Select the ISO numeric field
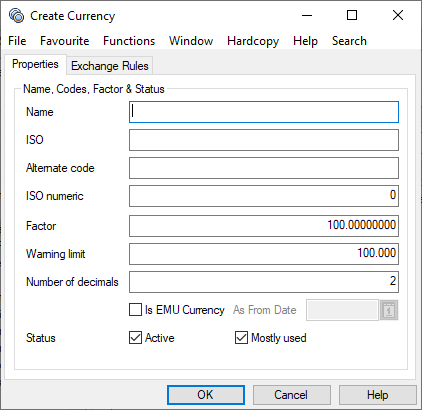Image resolution: width=422 pixels, height=410 pixels. [264, 196]
